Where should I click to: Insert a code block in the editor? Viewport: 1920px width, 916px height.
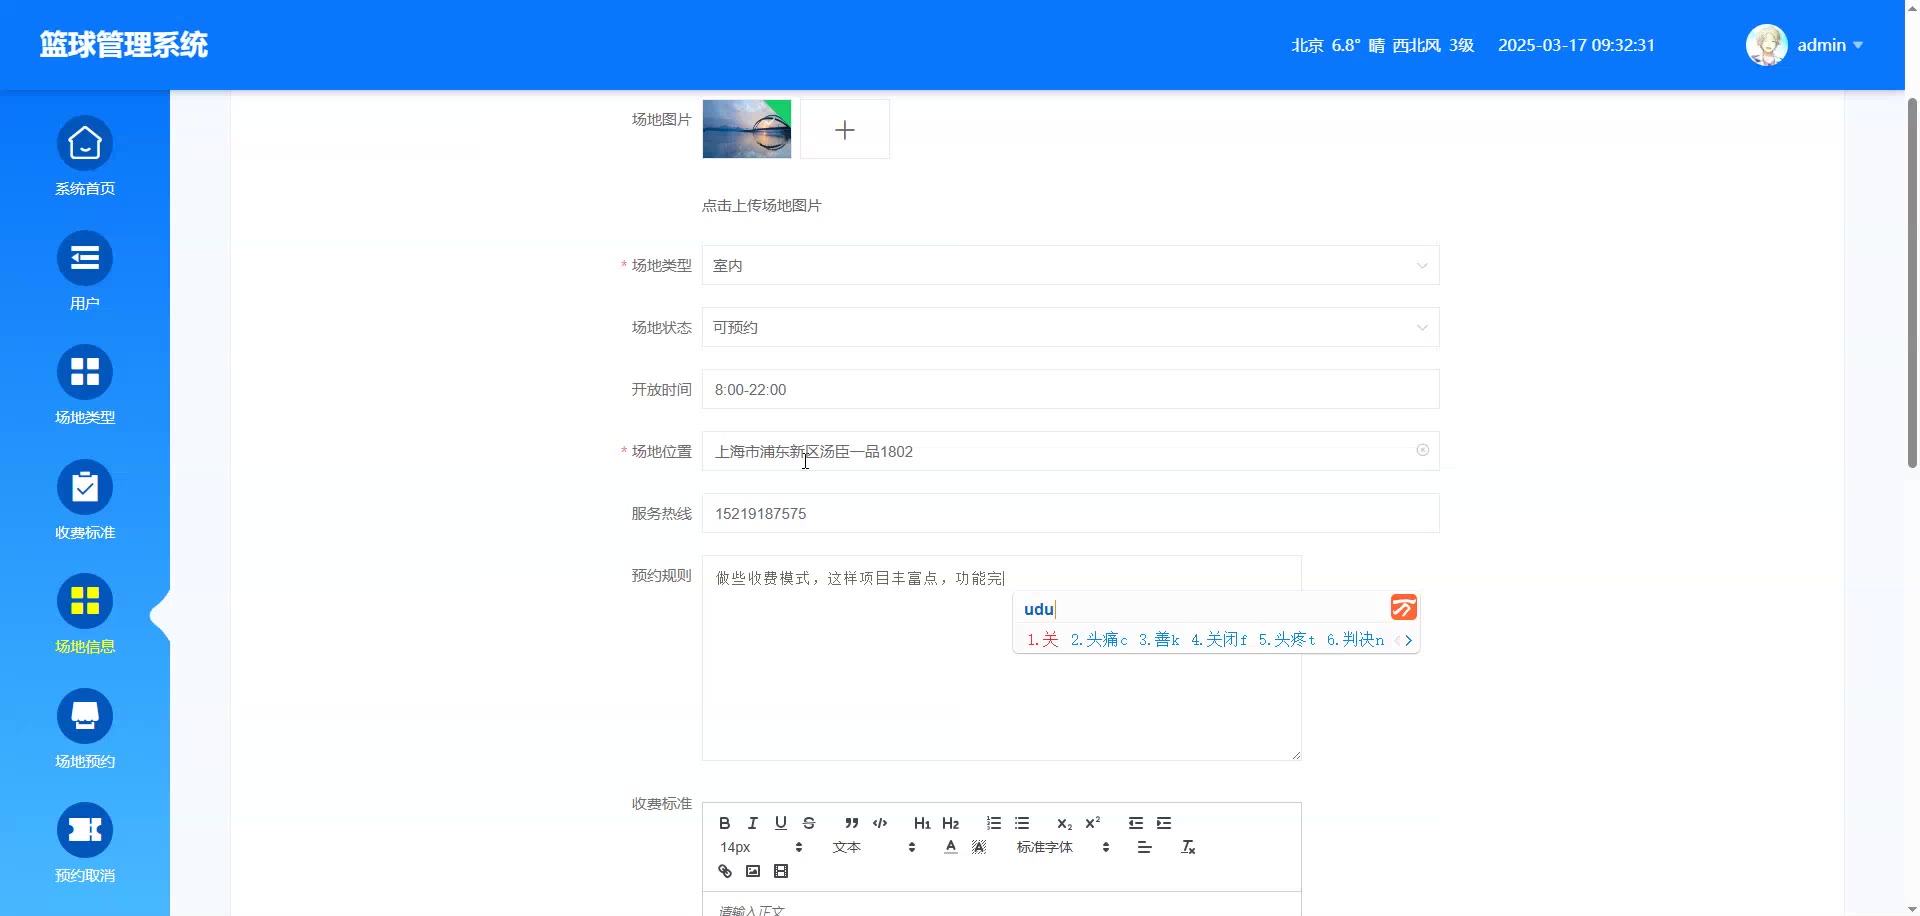880,823
